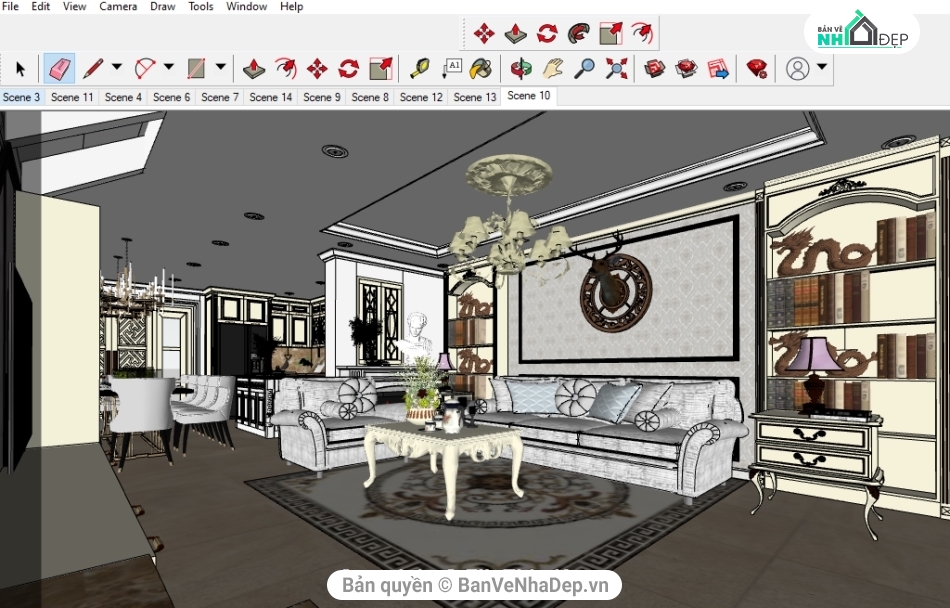Click Move tool in upper Edit toolbar
This screenshot has height=608, width=950.
click(483, 33)
